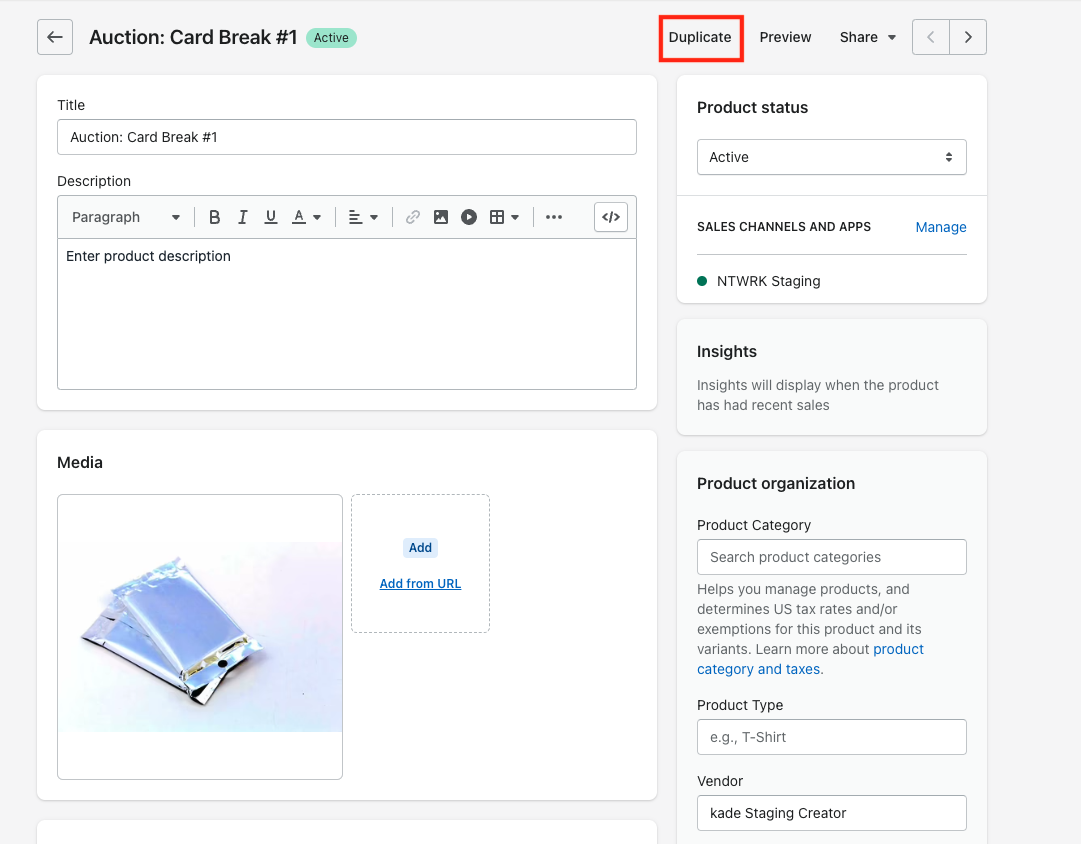Open the table insert dropdown in the editor
Viewport: 1081px width, 844px height.
(503, 216)
